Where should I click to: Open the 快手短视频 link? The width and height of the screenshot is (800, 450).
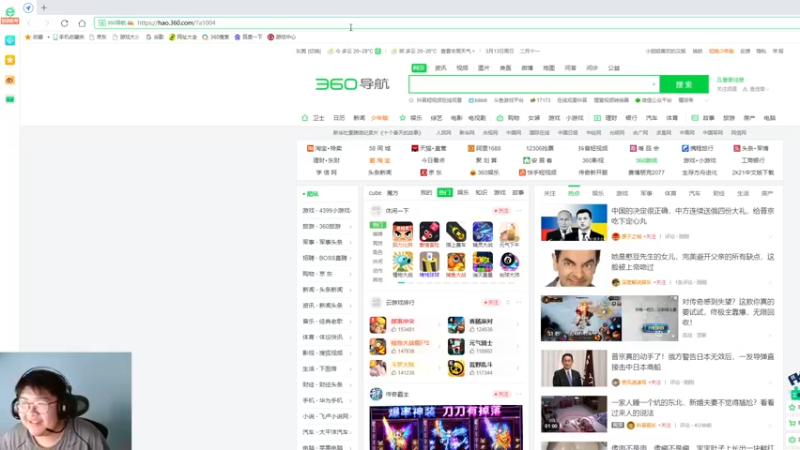[x=538, y=172]
